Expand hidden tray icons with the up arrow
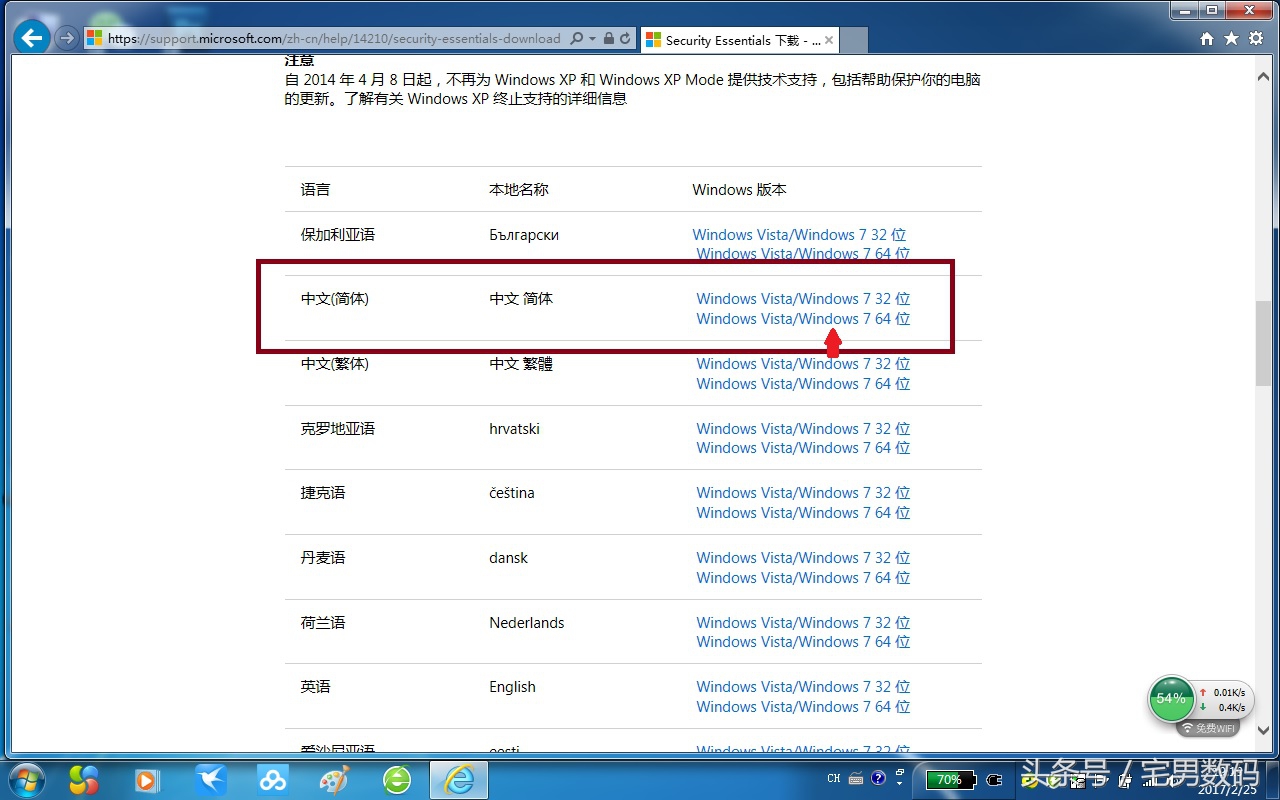The width and height of the screenshot is (1280, 800). click(897, 784)
